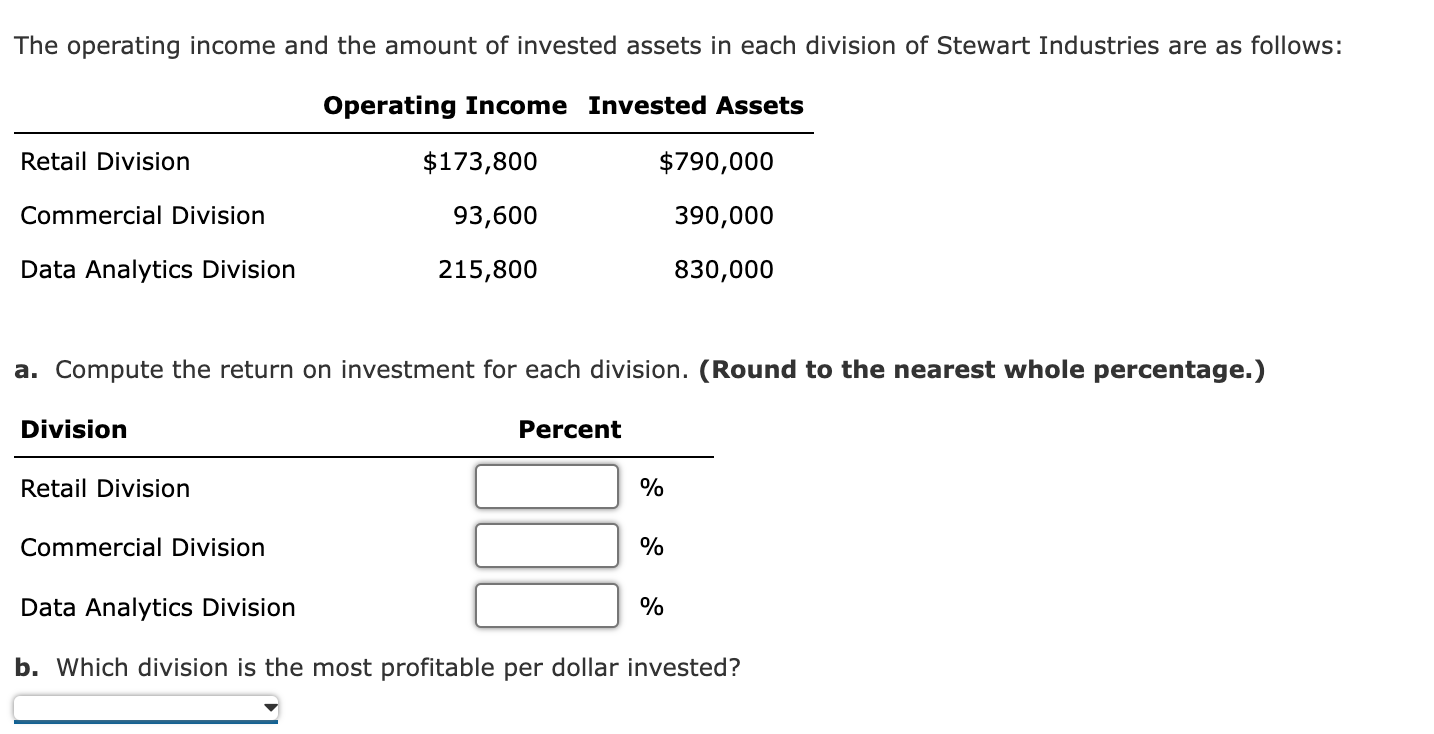Select the $790,000 invested assets value

pos(715,161)
